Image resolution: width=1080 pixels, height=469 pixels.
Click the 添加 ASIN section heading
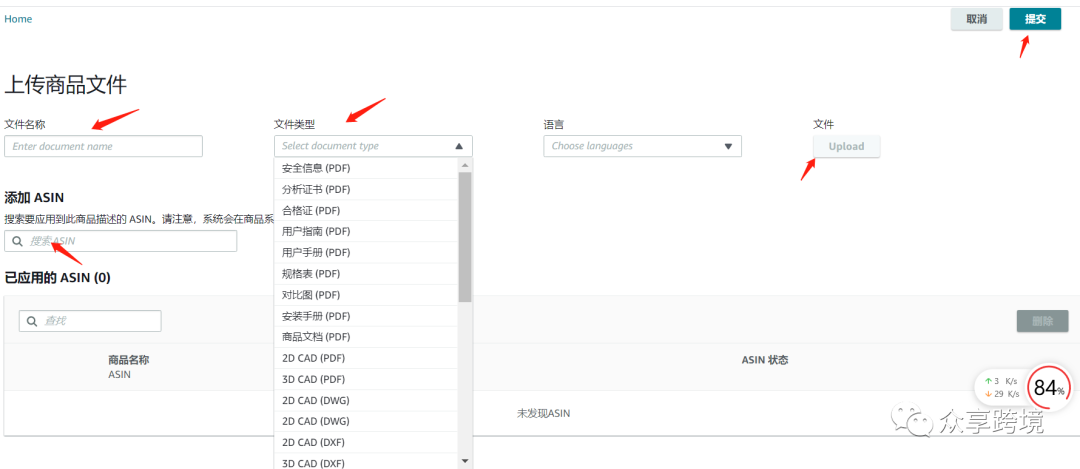[34, 198]
